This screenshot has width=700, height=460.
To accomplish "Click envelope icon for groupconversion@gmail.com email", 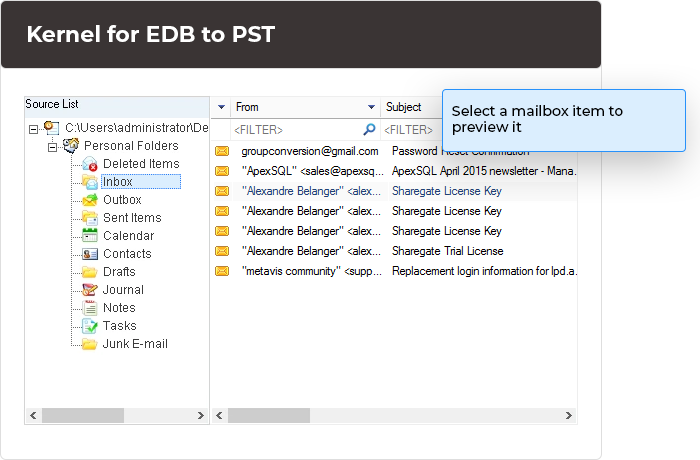I will [x=222, y=151].
